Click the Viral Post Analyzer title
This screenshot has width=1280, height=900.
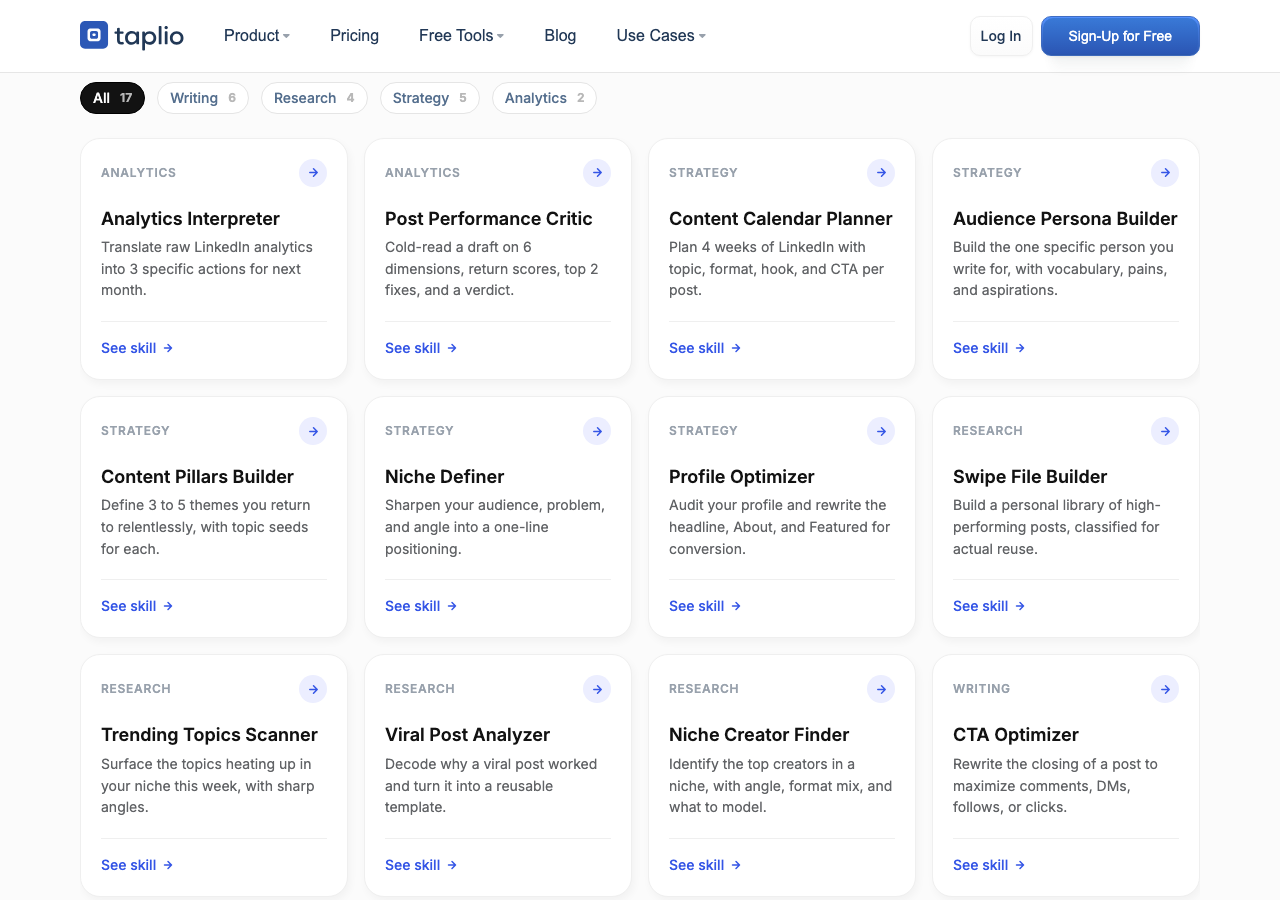point(467,735)
